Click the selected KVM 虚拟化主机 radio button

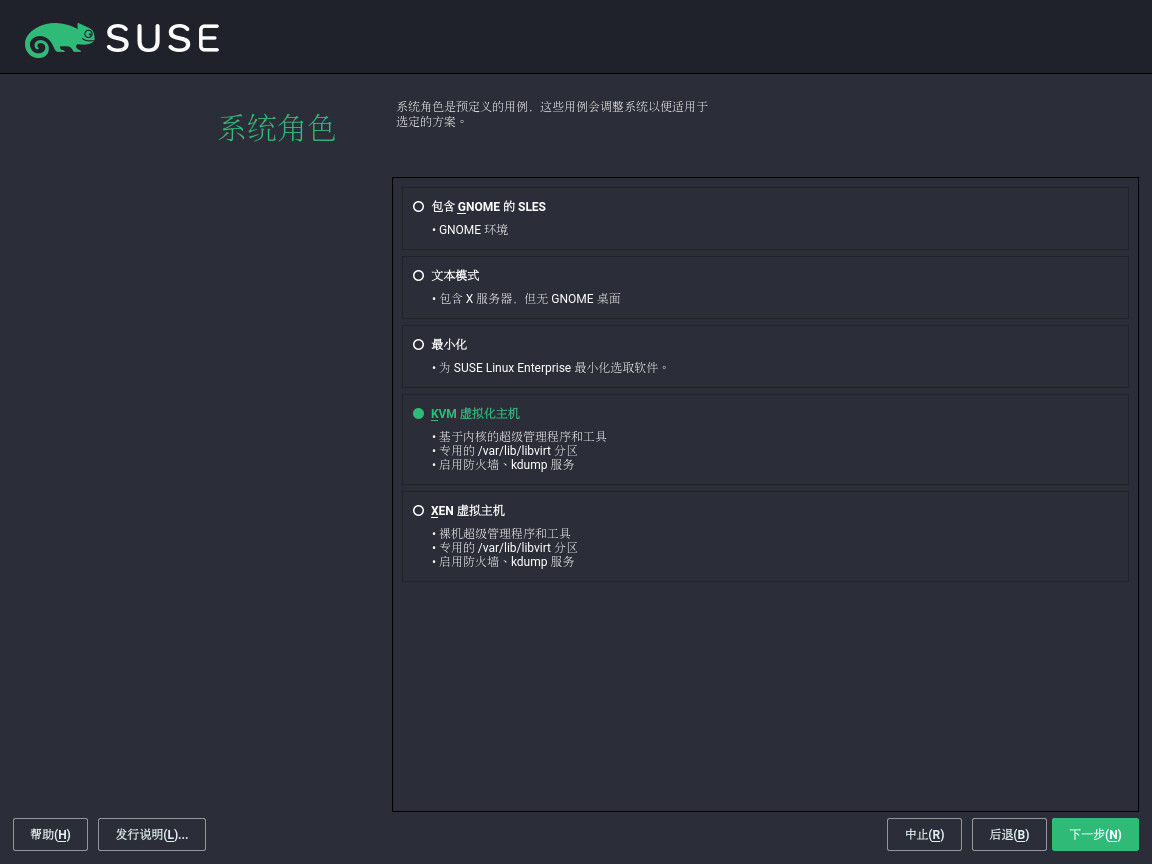[x=418, y=414]
